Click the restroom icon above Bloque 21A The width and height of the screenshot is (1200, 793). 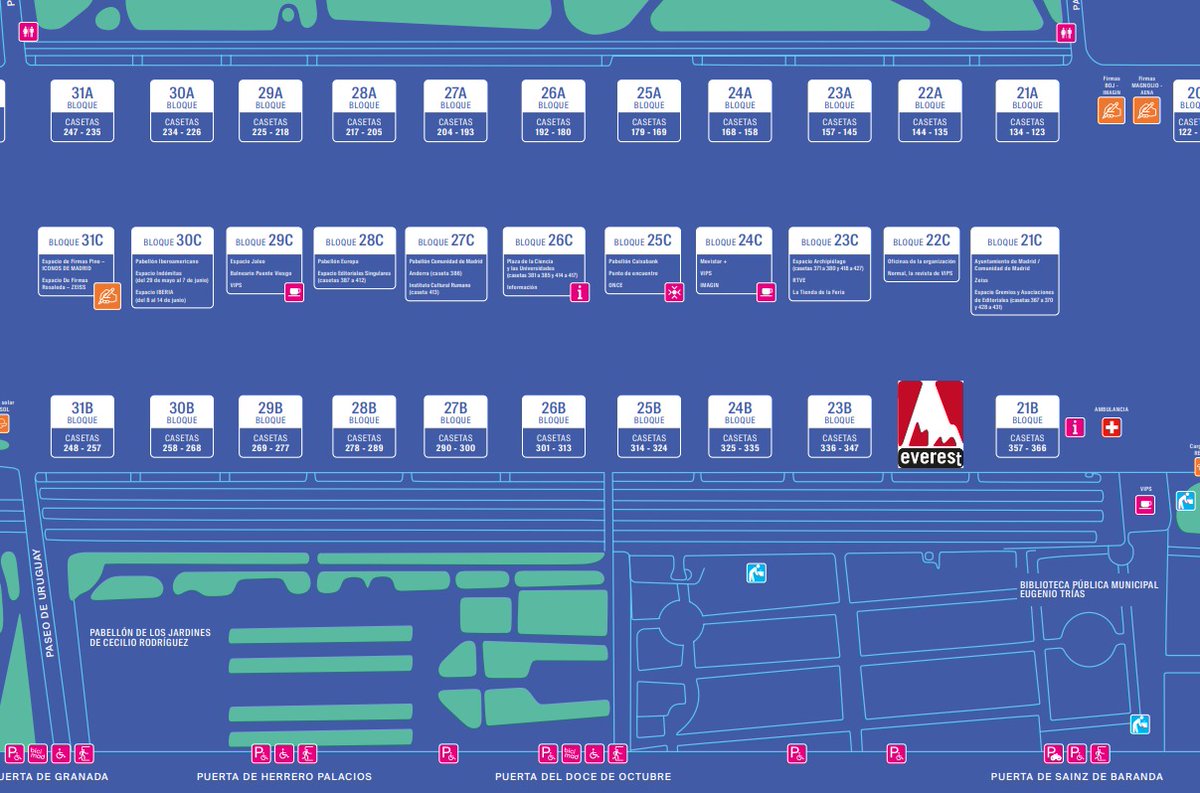tap(1067, 32)
